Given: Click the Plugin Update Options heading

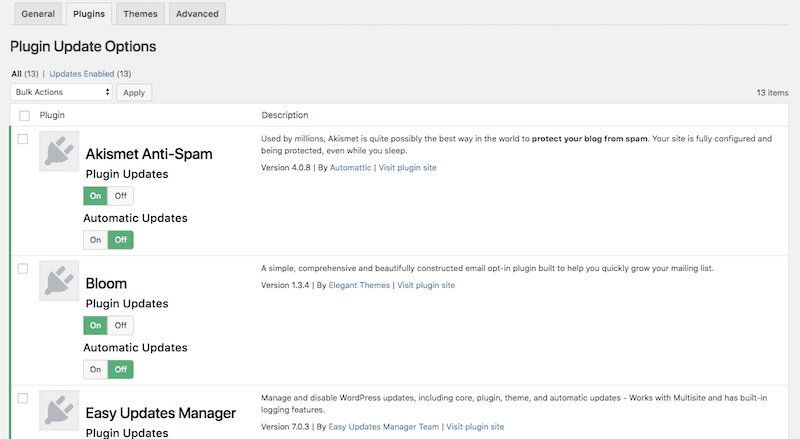Looking at the screenshot, I should pyautogui.click(x=83, y=46).
